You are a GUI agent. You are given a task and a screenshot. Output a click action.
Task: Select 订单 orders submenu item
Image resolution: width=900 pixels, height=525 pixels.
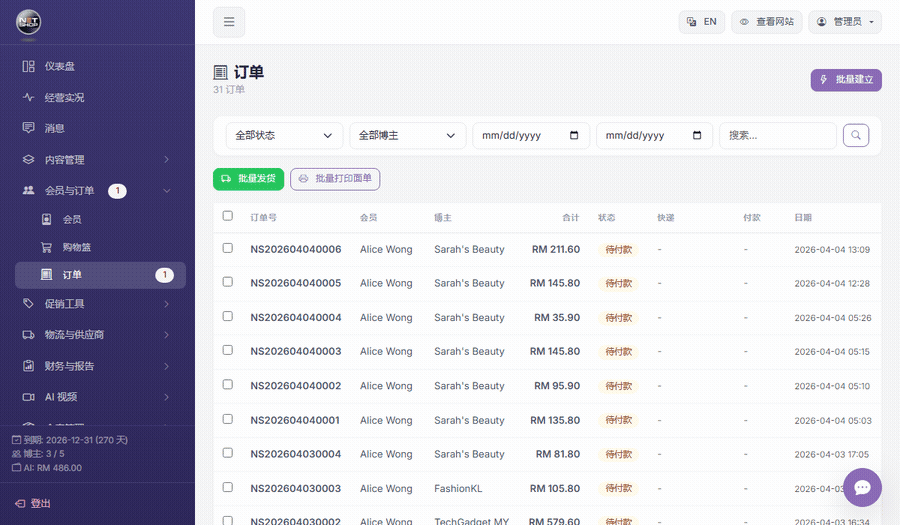click(x=100, y=275)
